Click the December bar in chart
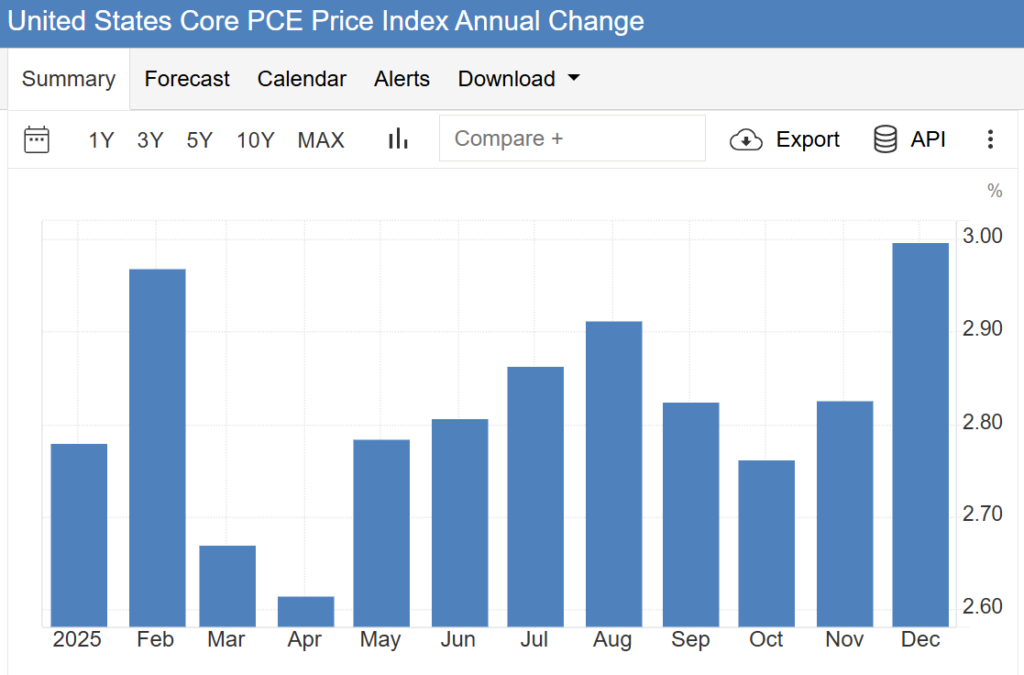The width and height of the screenshot is (1024, 675). click(x=920, y=435)
